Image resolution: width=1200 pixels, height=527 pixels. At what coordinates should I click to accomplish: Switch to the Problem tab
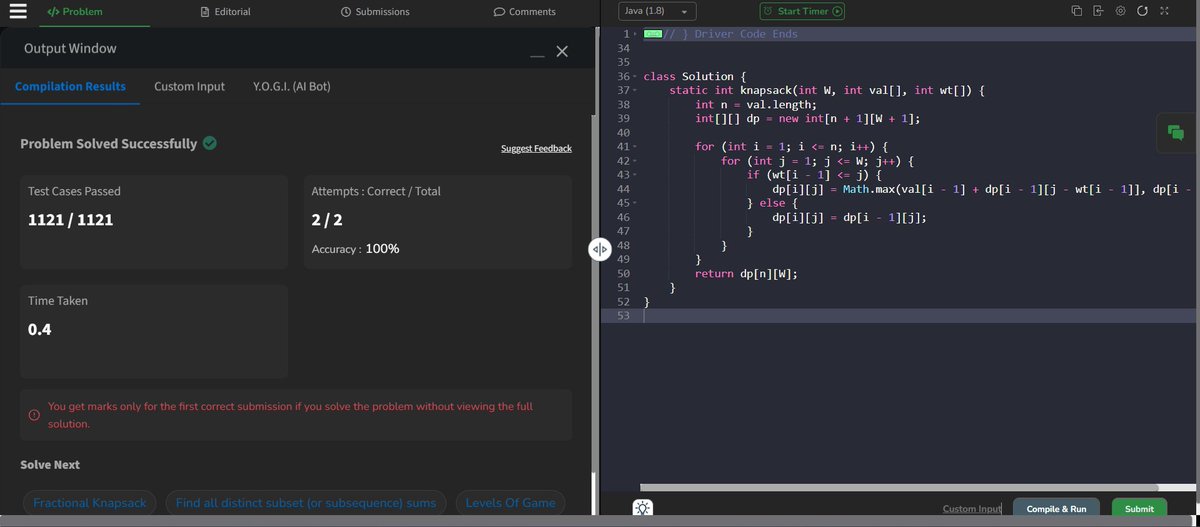click(x=74, y=12)
